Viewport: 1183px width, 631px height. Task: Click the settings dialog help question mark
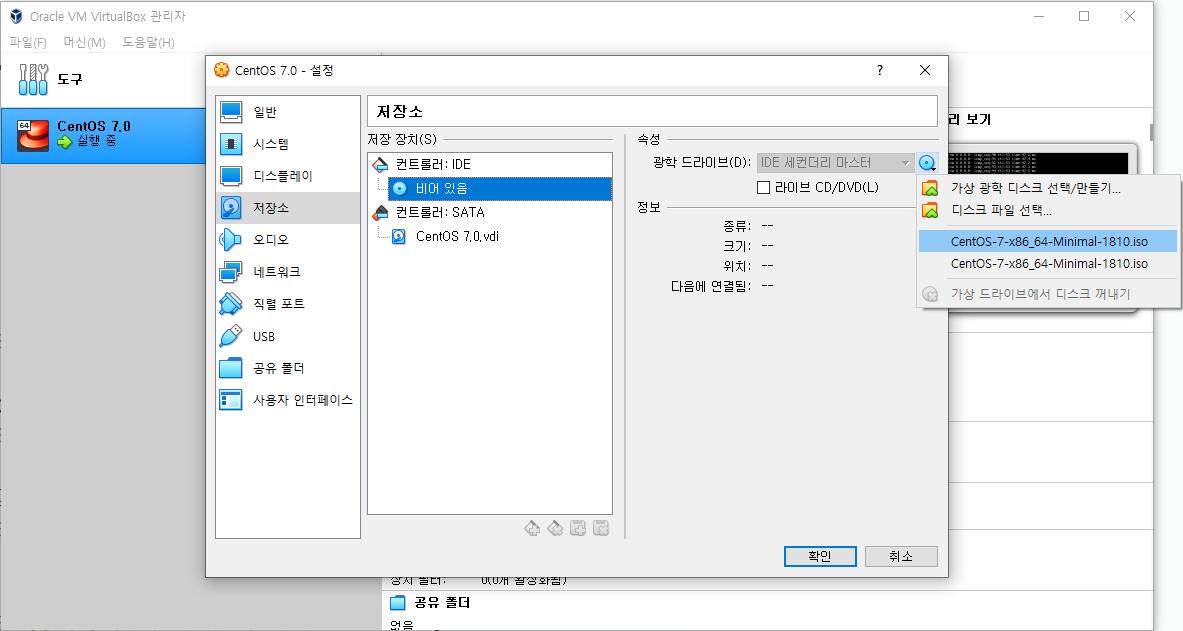[x=880, y=70]
